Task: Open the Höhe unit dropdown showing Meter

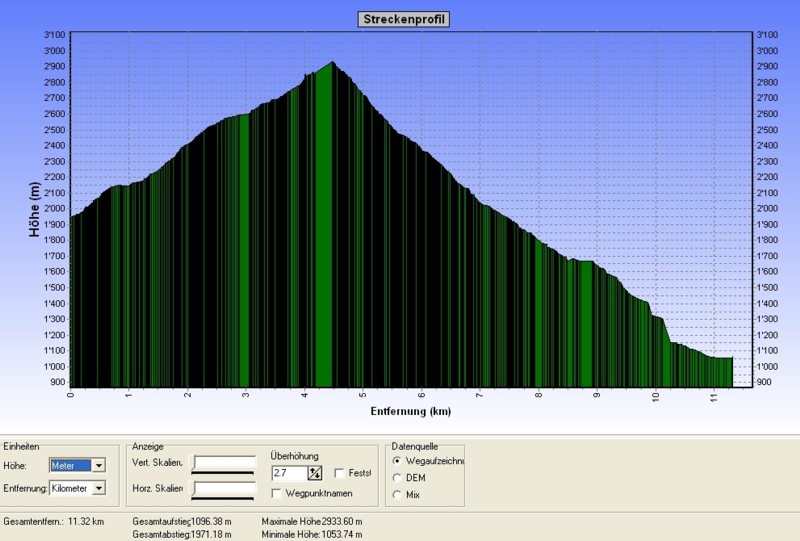Action: [x=98, y=465]
